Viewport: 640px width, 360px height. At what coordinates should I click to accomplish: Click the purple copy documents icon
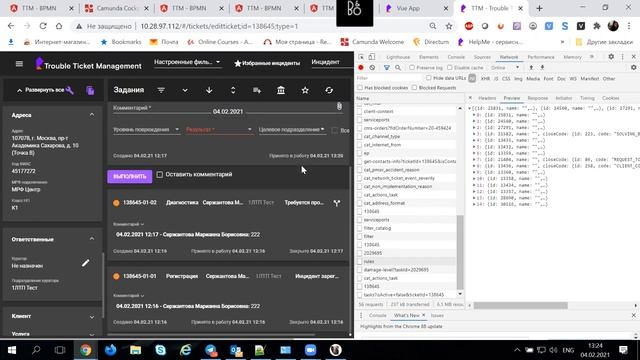pos(90,91)
